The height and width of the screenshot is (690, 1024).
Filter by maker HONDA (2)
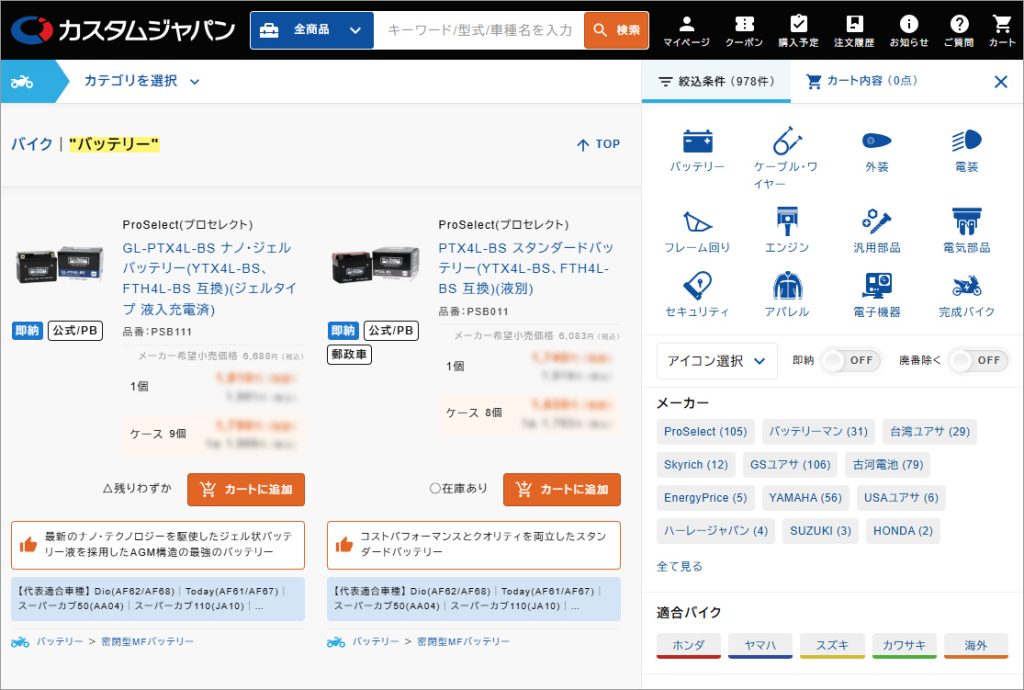pos(903,531)
